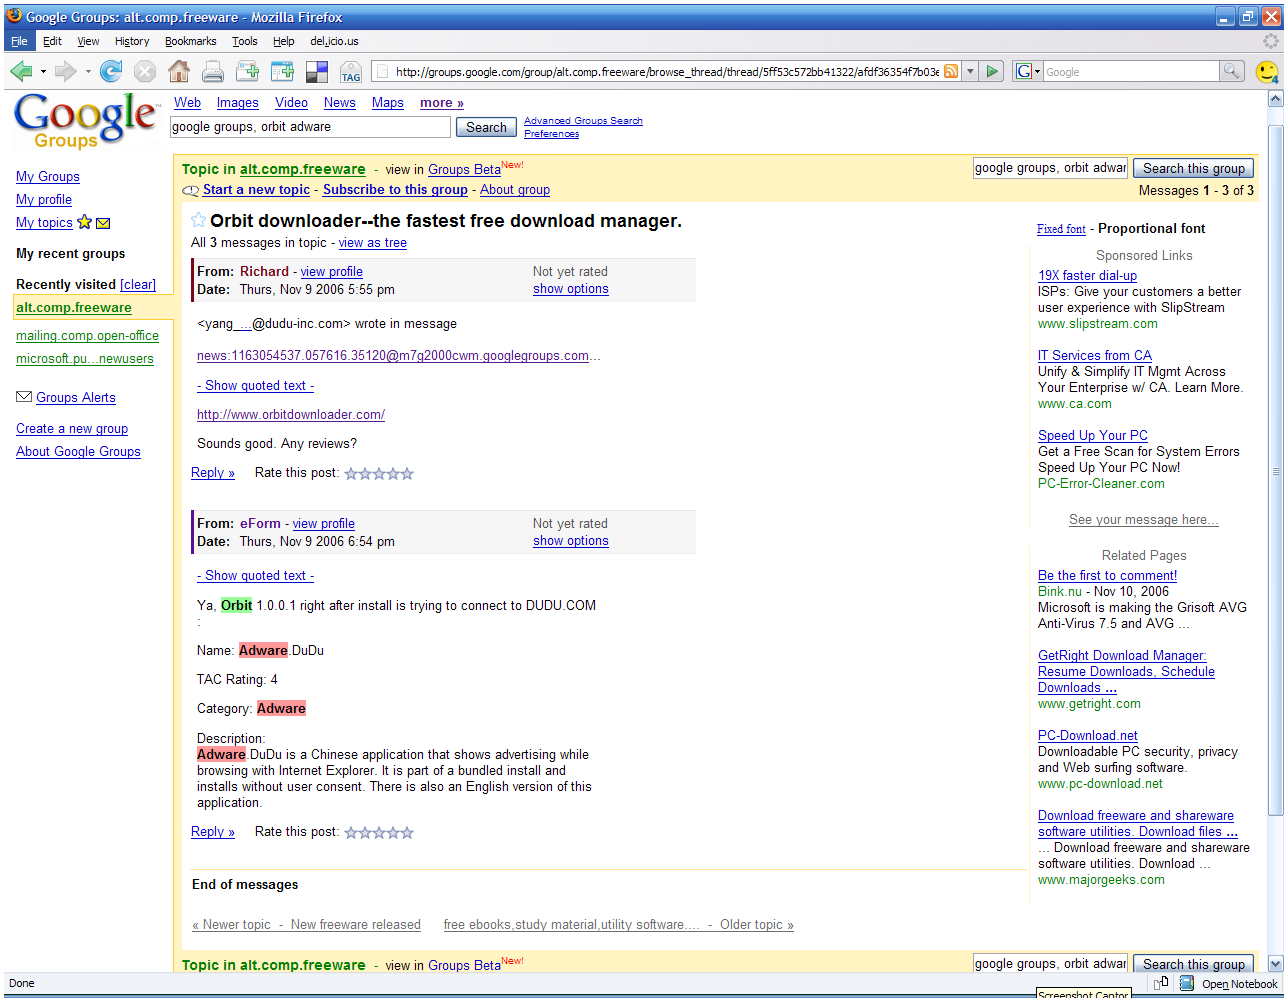Open alt.comp.freeware in recently visited
The height and width of the screenshot is (998, 1288).
tap(74, 308)
